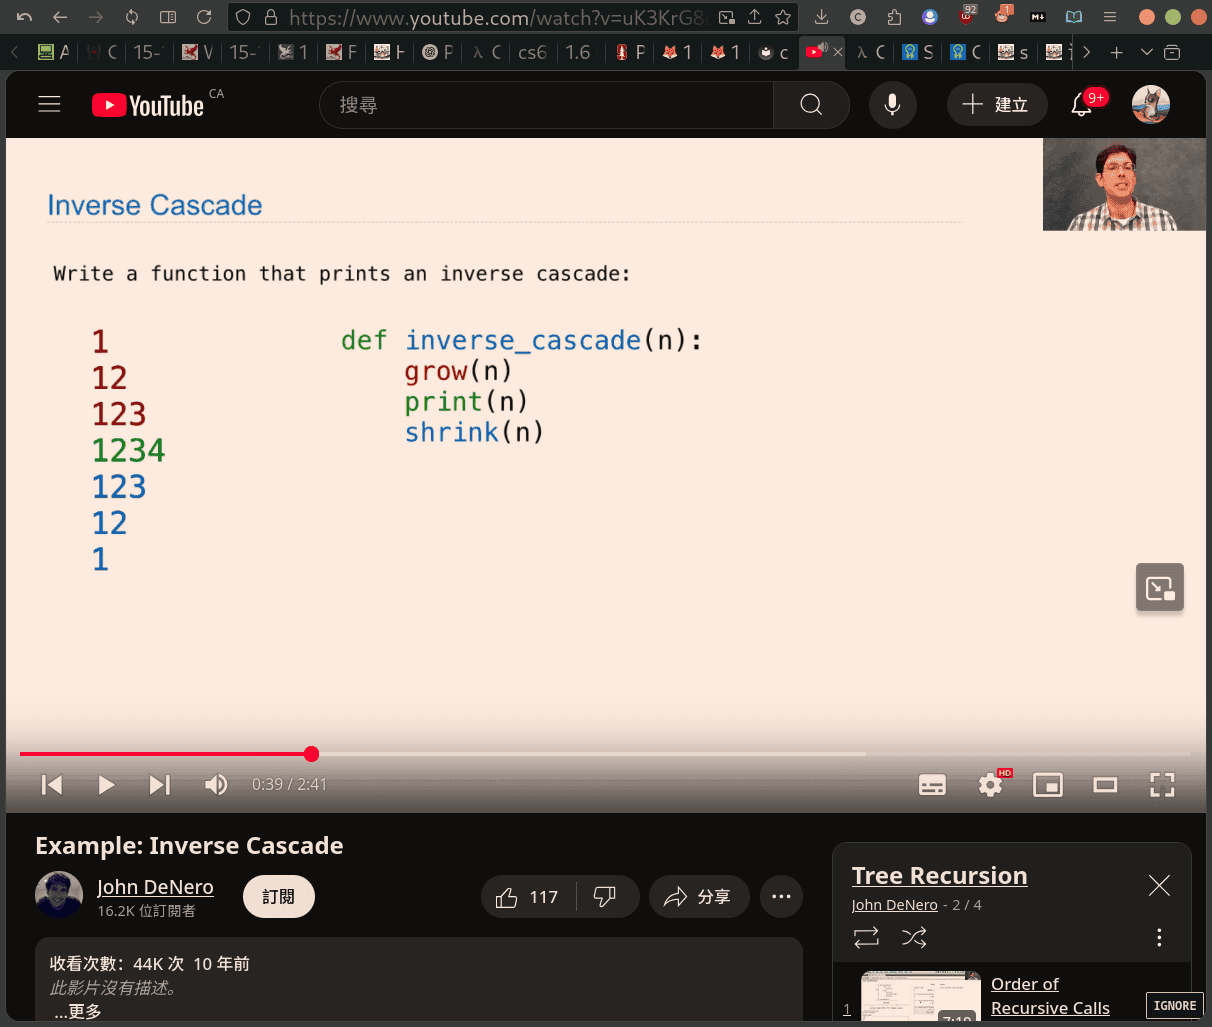Click the voice search microphone icon
This screenshot has height=1027, width=1212.
(892, 104)
